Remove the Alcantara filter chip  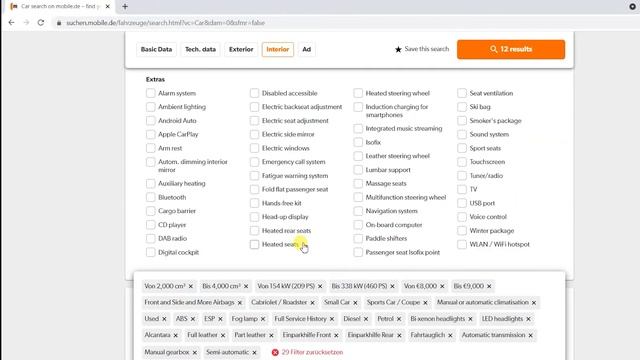176,336
